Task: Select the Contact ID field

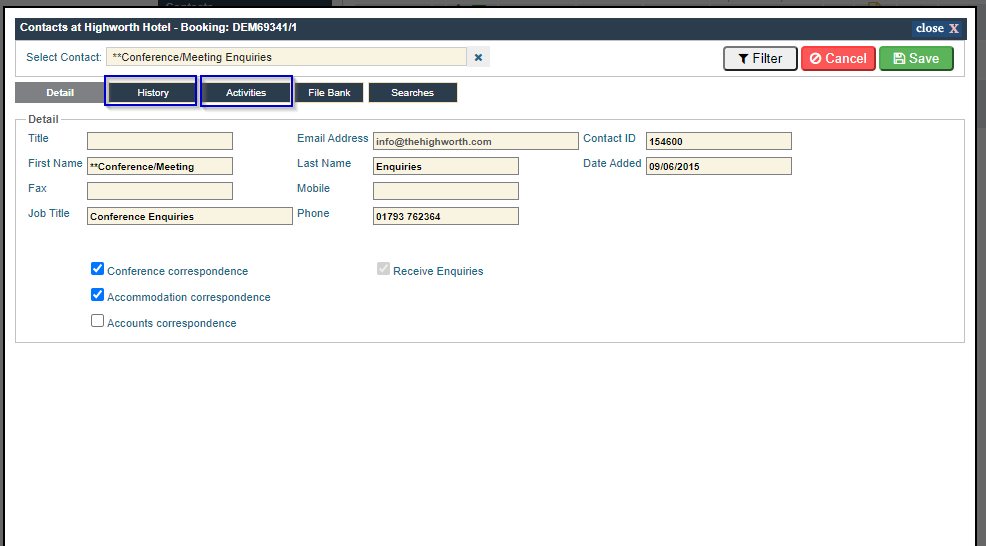Action: point(719,141)
